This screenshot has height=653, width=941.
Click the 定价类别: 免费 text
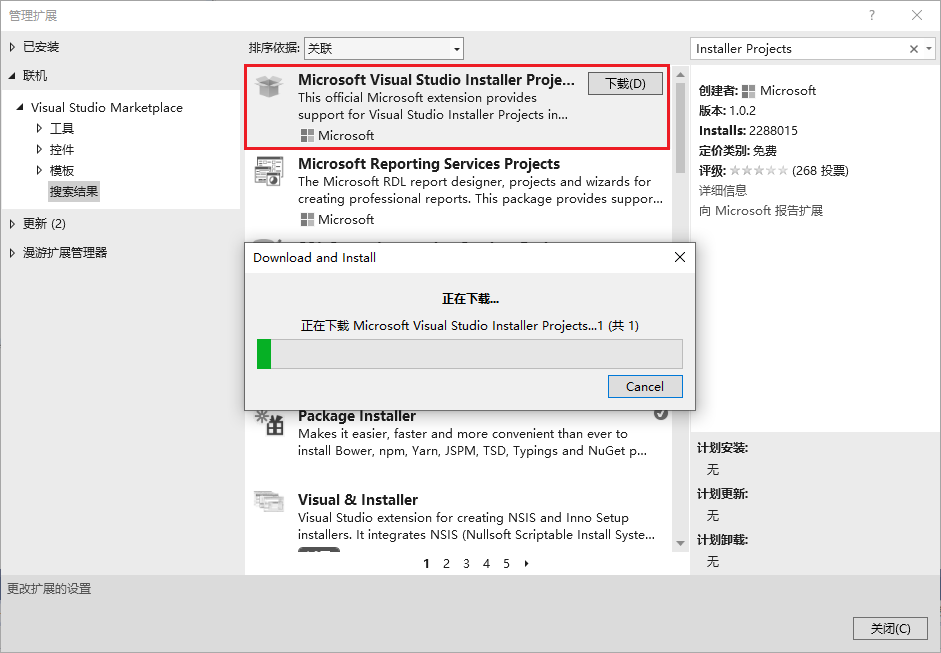pos(738,151)
